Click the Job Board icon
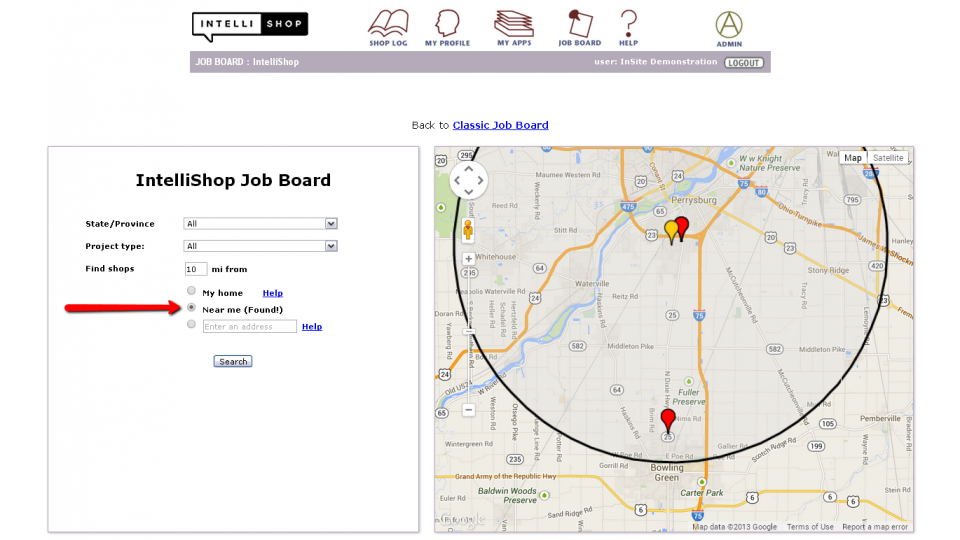Screen dimensions: 960x540 click(x=579, y=25)
